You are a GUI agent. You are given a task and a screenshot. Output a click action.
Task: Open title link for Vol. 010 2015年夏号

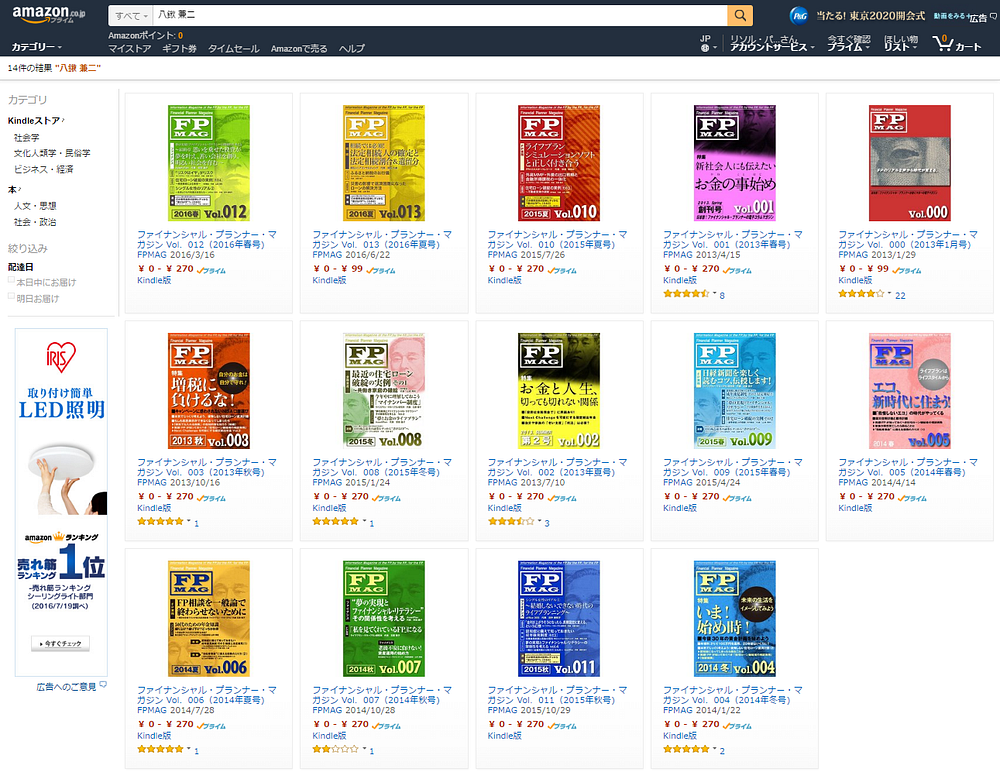click(557, 239)
